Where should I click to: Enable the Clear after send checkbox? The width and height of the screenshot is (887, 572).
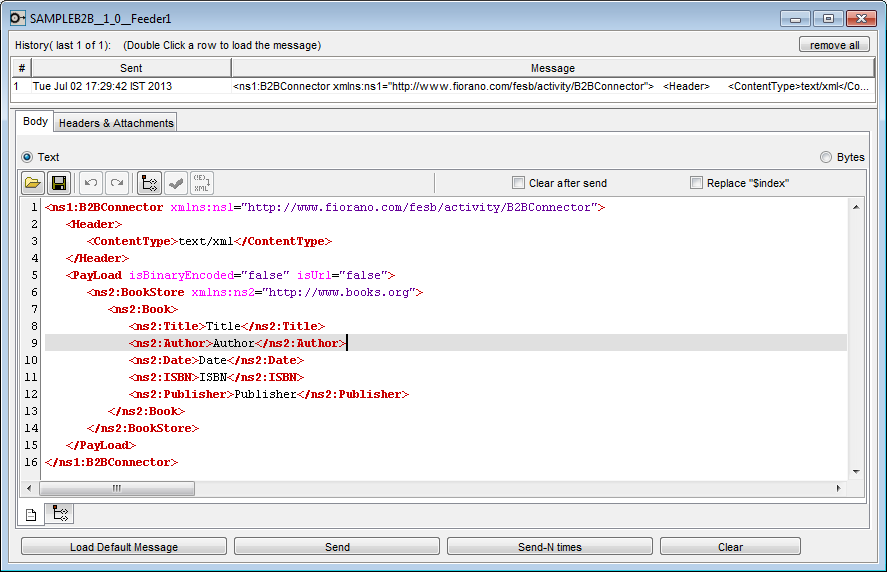pos(518,183)
